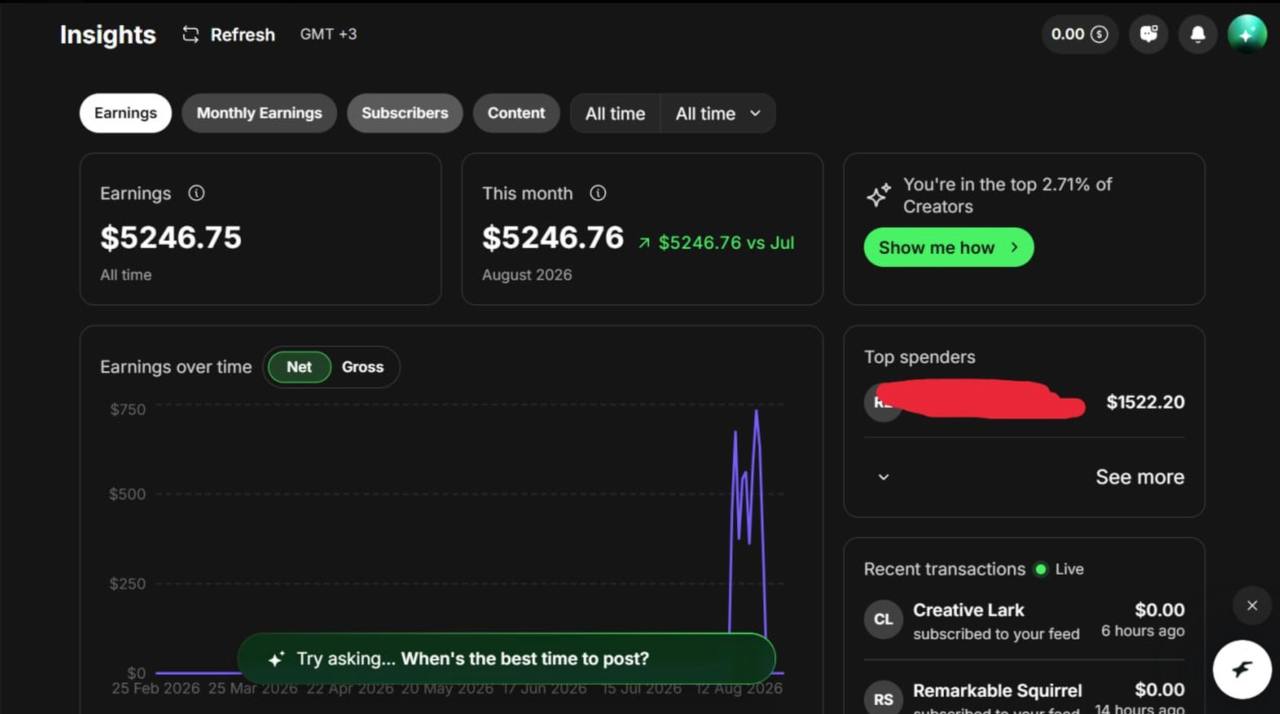Open the green profile avatar
The width and height of the screenshot is (1280, 714).
(1247, 34)
